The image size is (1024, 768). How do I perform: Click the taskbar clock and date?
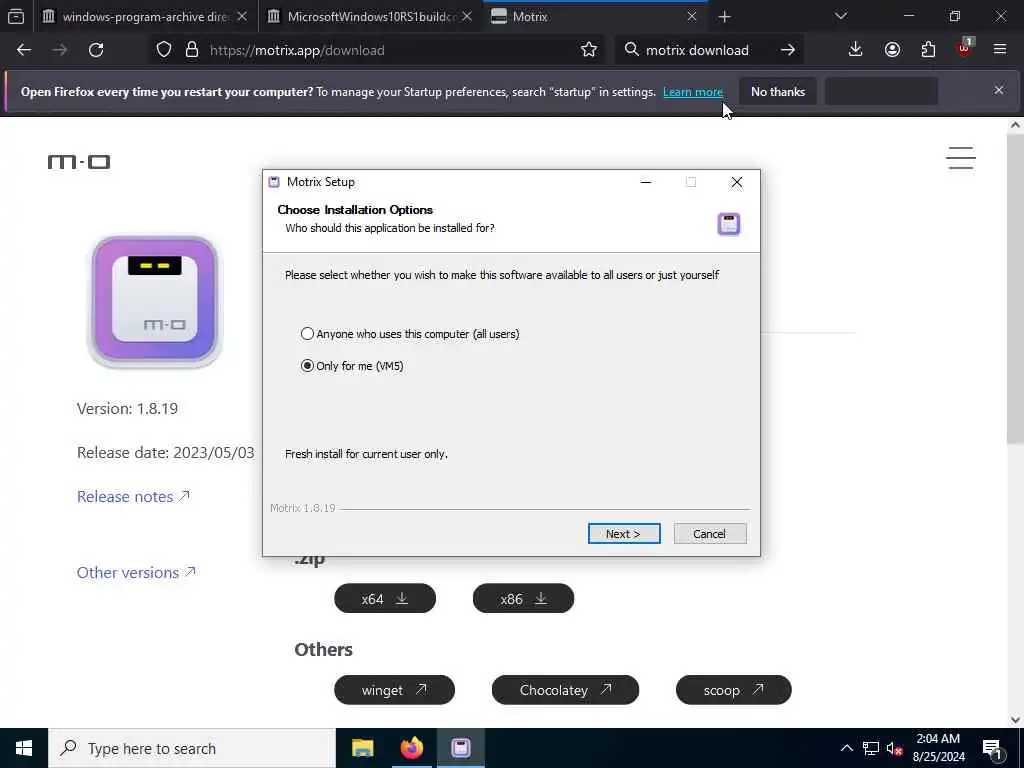[938, 748]
